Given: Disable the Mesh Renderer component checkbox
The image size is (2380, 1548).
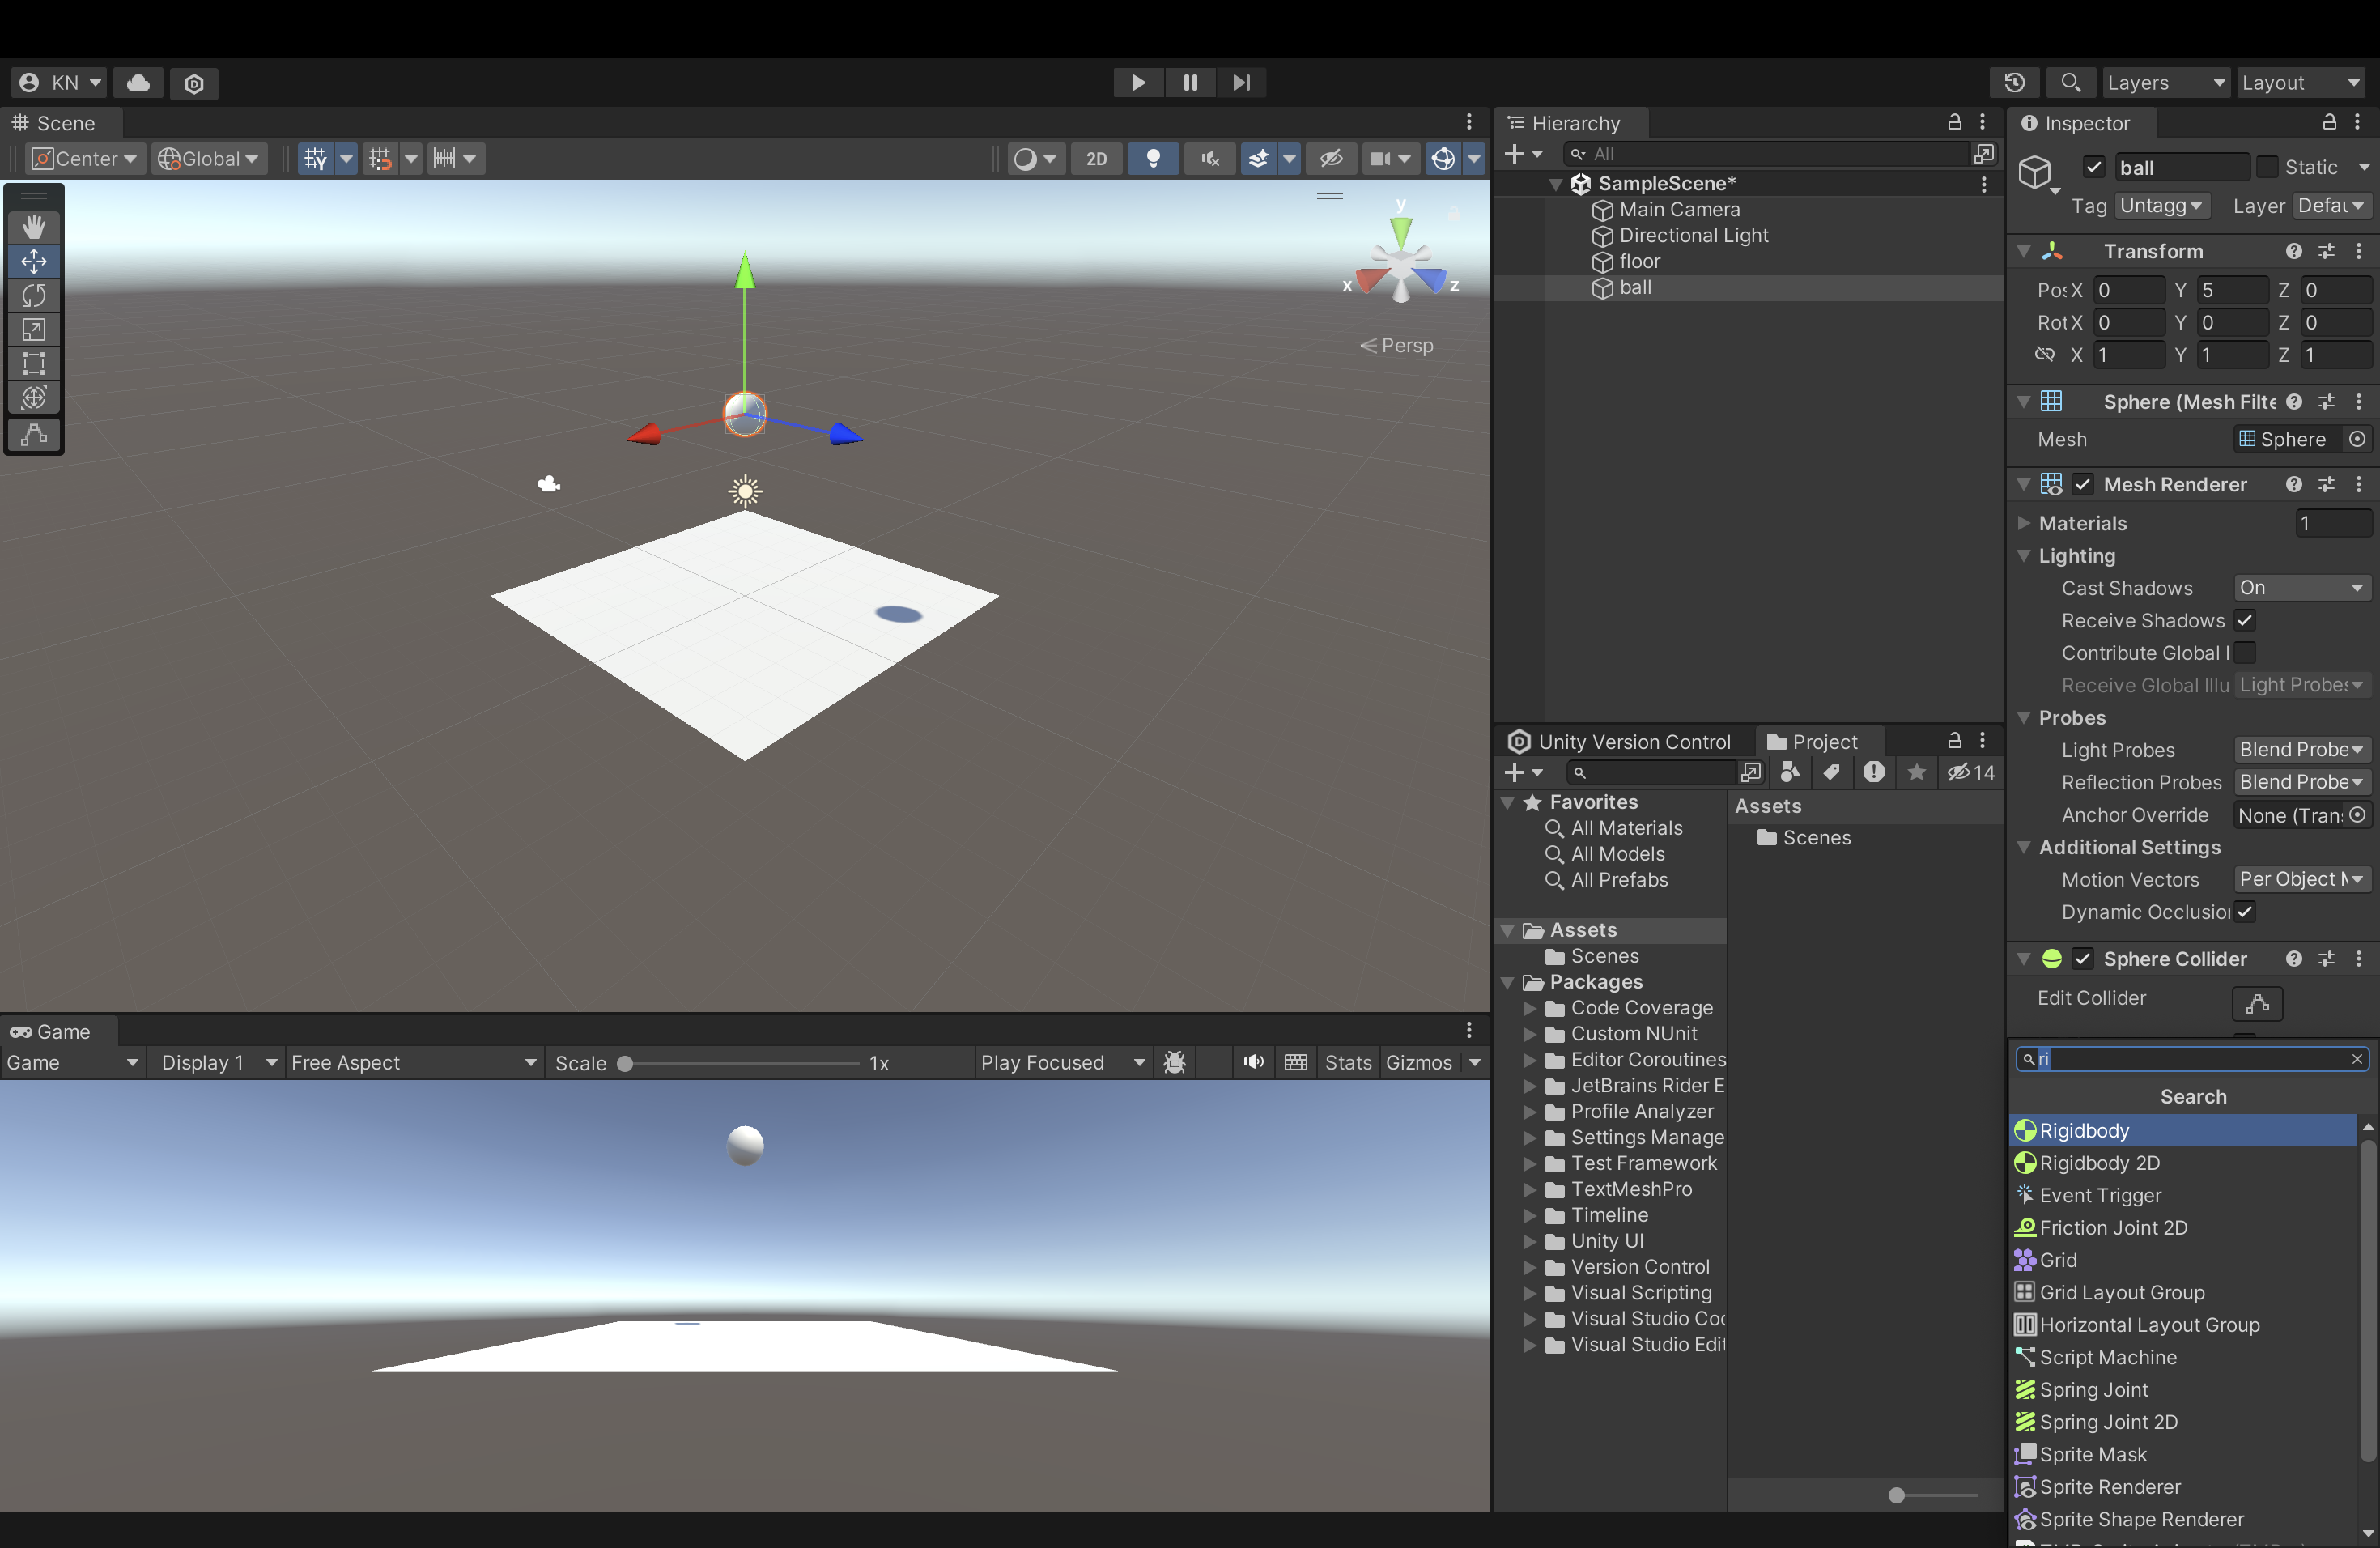Looking at the screenshot, I should coord(2083,484).
